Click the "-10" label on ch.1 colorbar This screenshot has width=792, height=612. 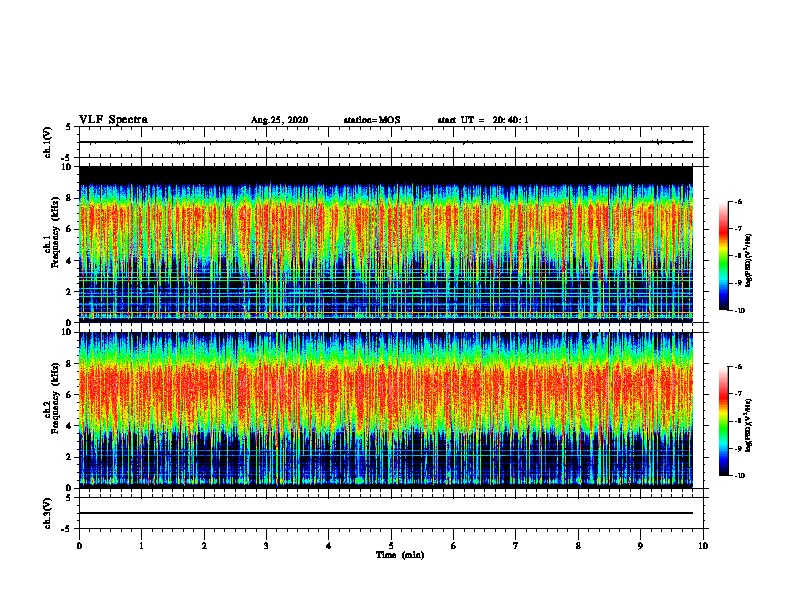point(740,311)
